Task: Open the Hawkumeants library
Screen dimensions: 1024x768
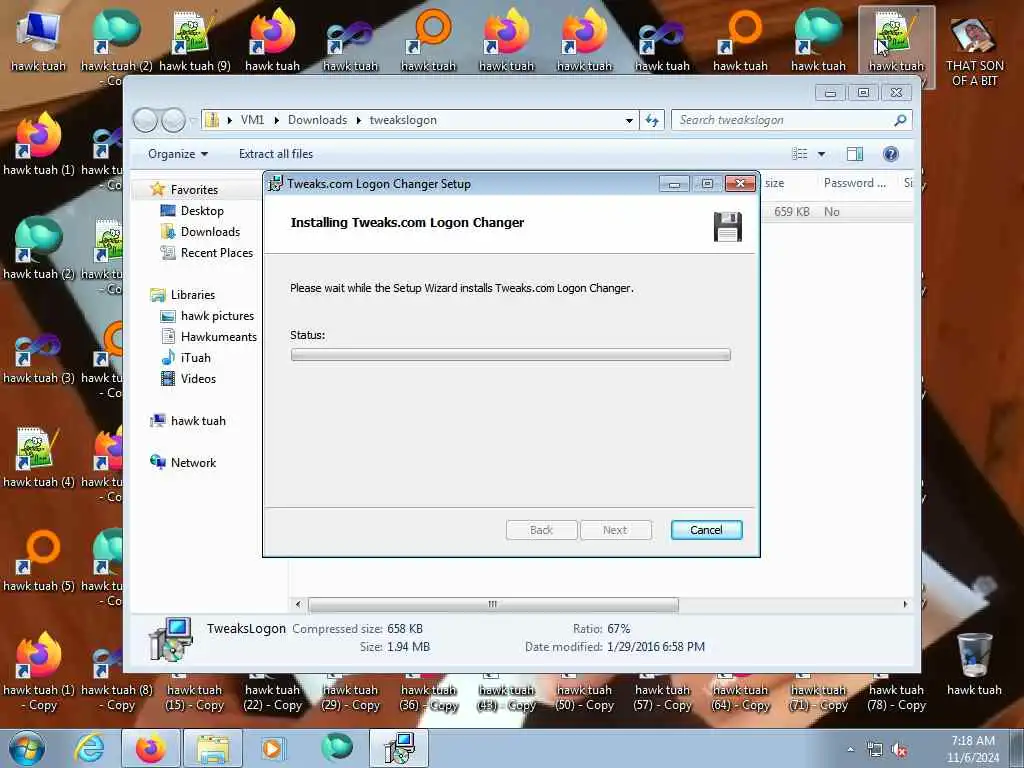Action: tap(218, 336)
